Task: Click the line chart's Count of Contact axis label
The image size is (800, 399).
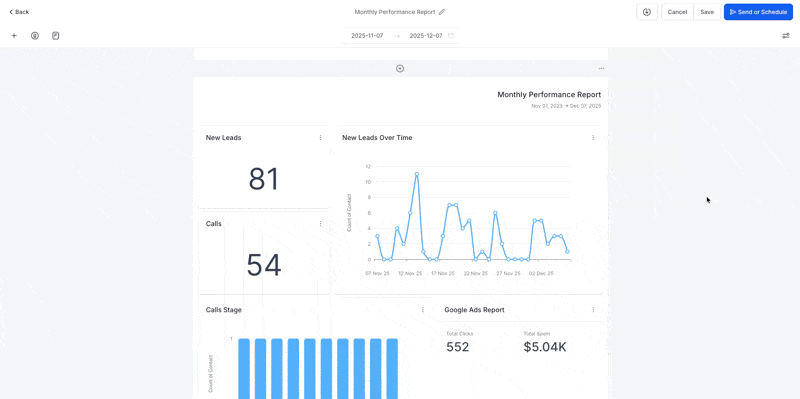Action: [x=349, y=213]
